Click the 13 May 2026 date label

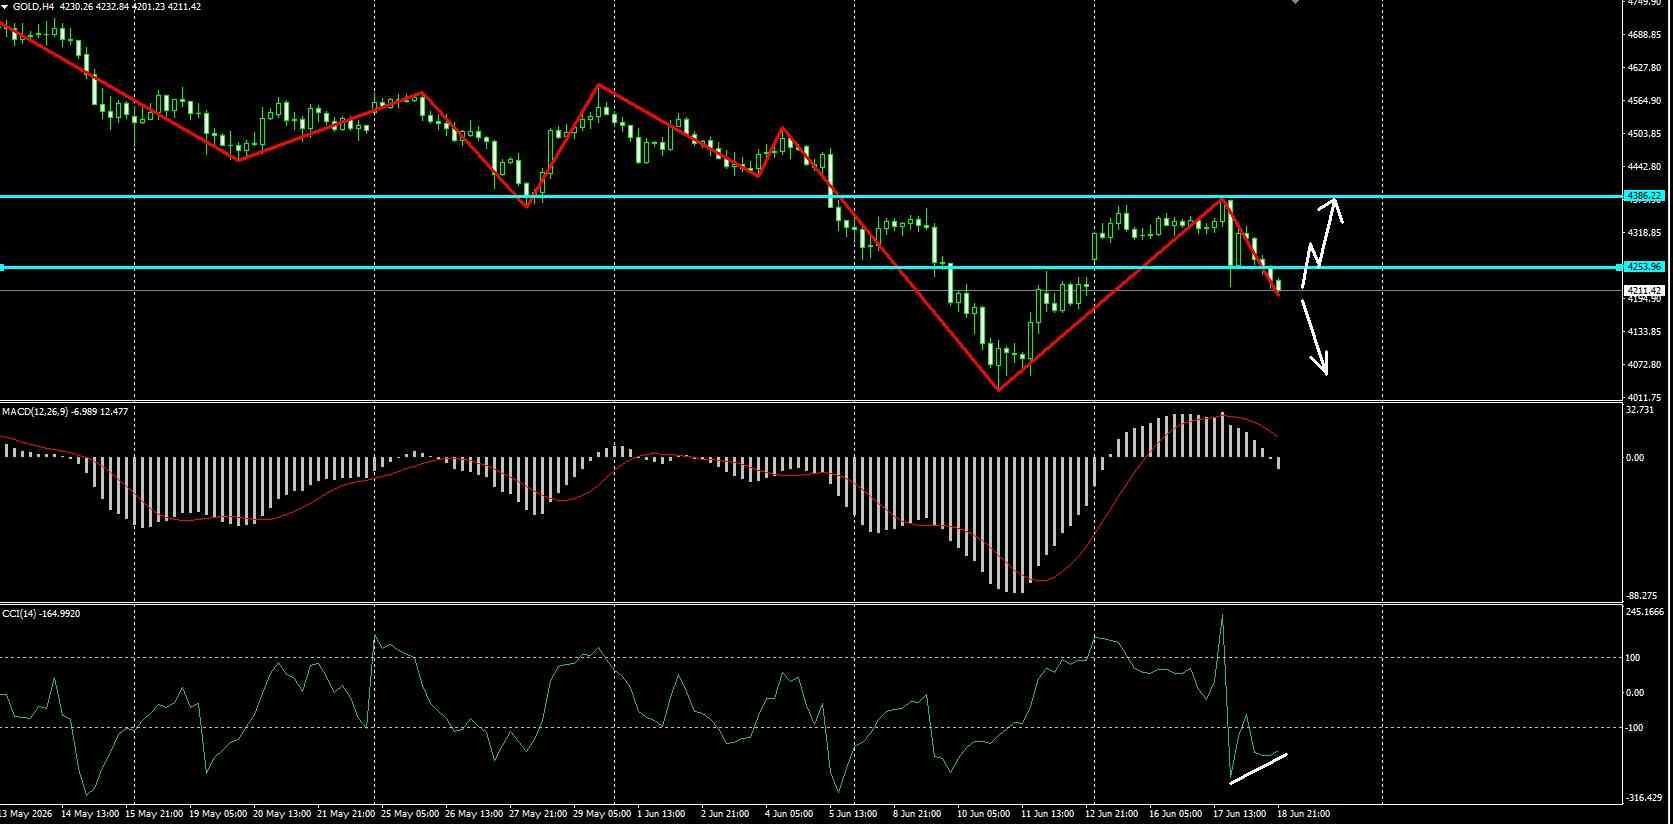click(x=27, y=814)
